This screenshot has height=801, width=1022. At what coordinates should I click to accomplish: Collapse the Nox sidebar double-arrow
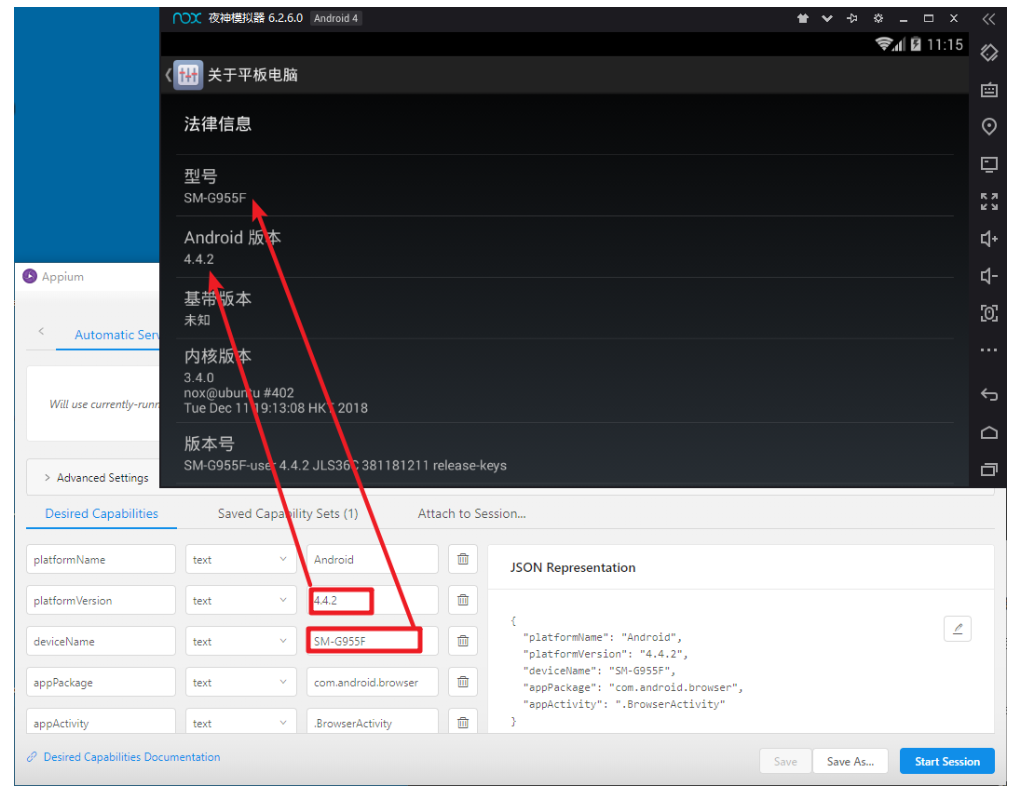coord(989,19)
